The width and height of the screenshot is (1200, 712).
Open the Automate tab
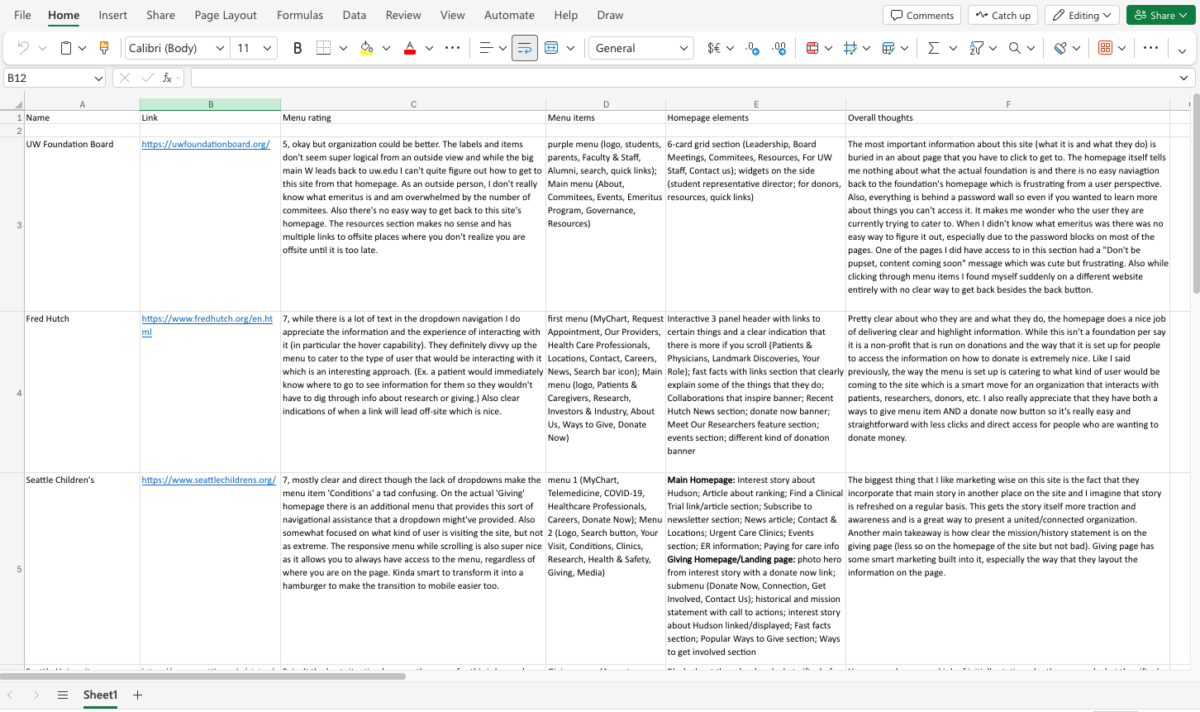click(509, 15)
